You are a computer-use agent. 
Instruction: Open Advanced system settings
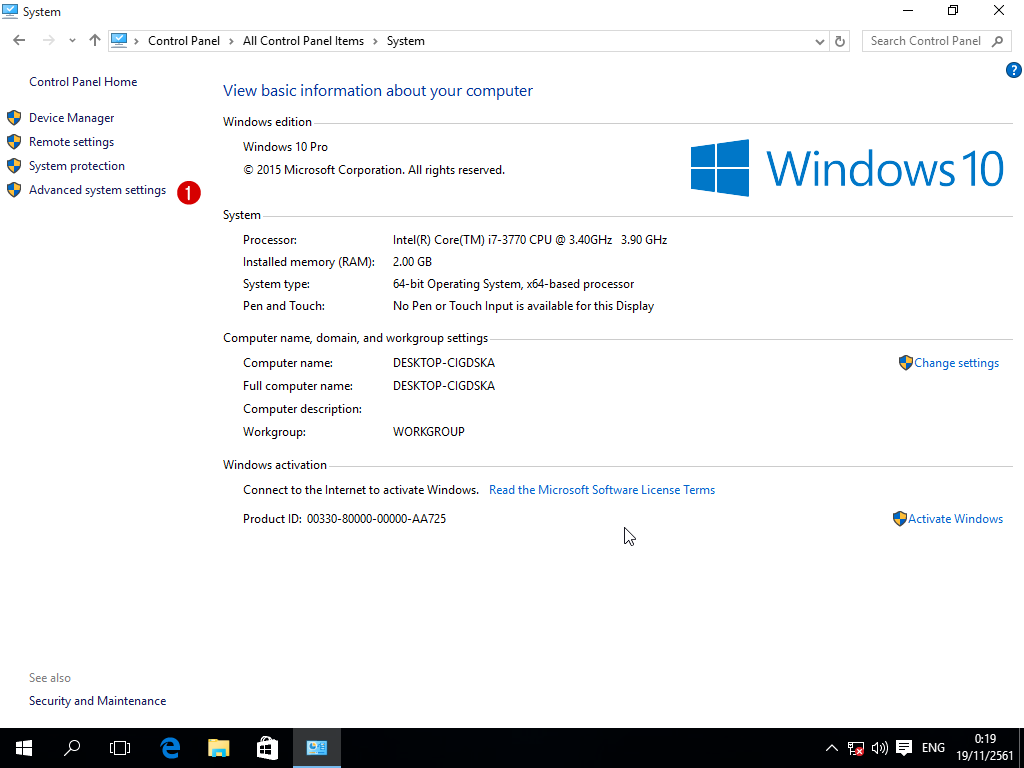point(97,190)
